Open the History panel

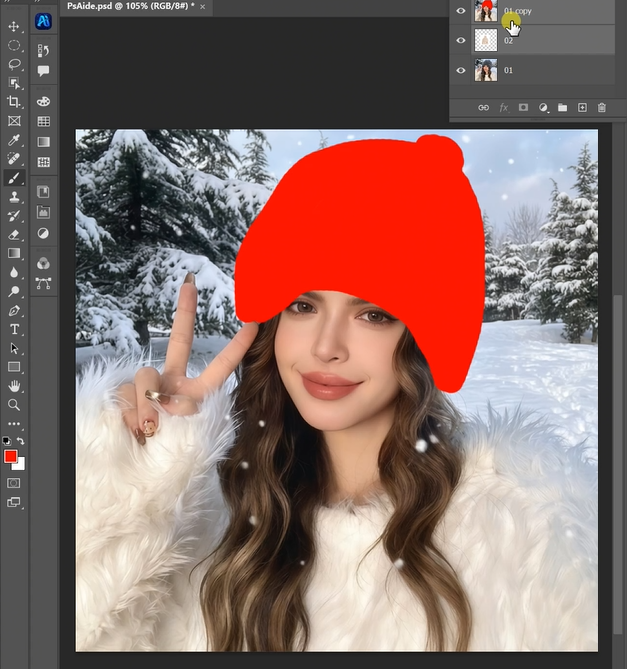[43, 51]
